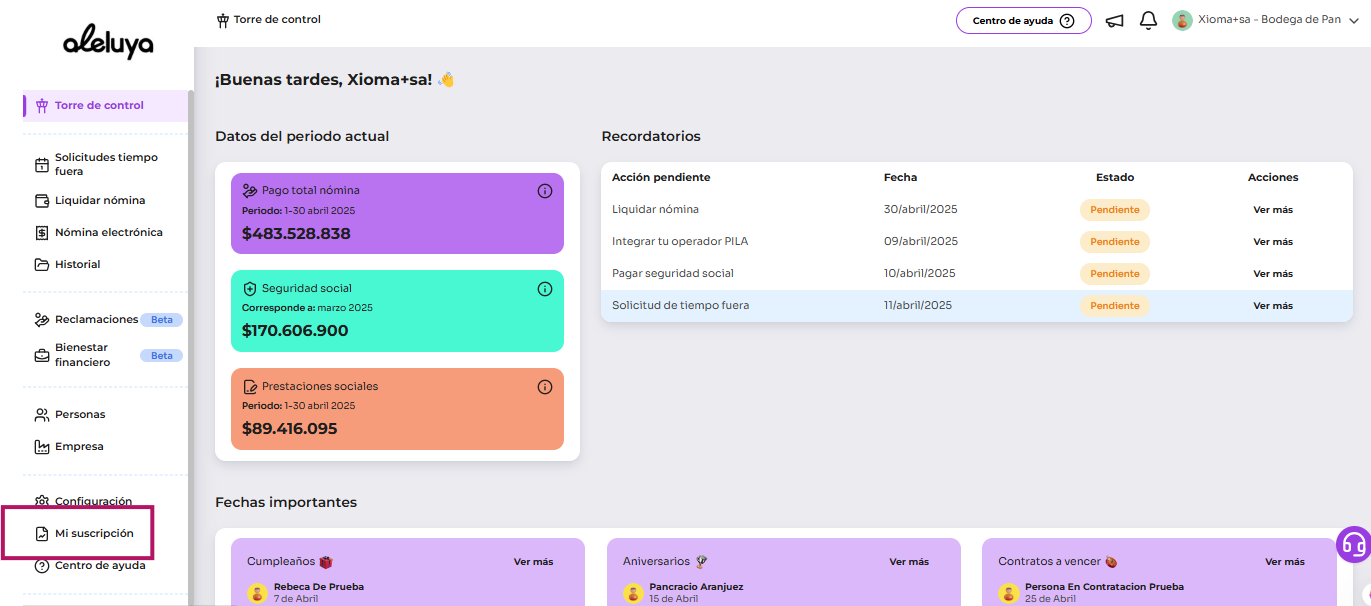Select Mi suscripción in sidebar
This screenshot has width=1371, height=606.
[94, 533]
